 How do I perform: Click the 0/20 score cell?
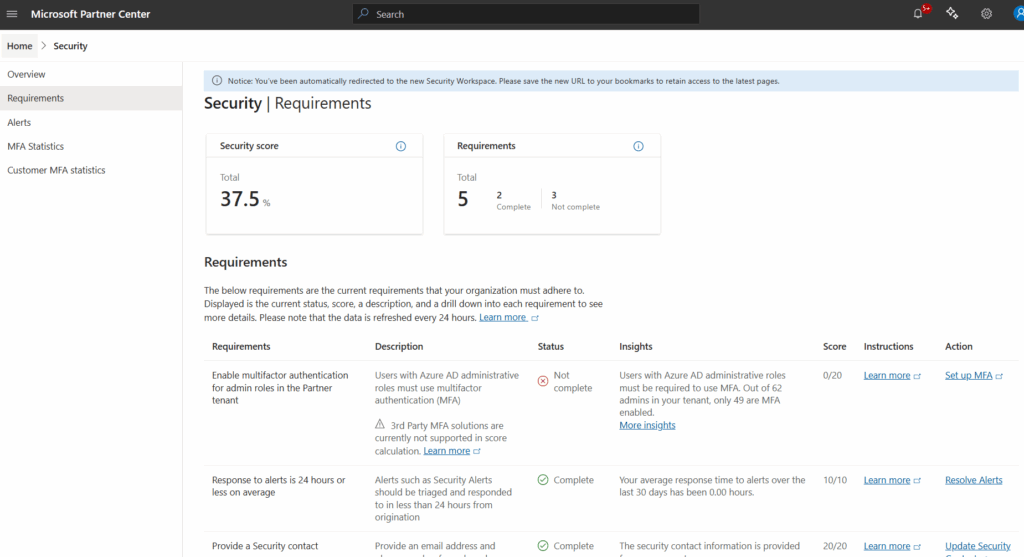833,375
